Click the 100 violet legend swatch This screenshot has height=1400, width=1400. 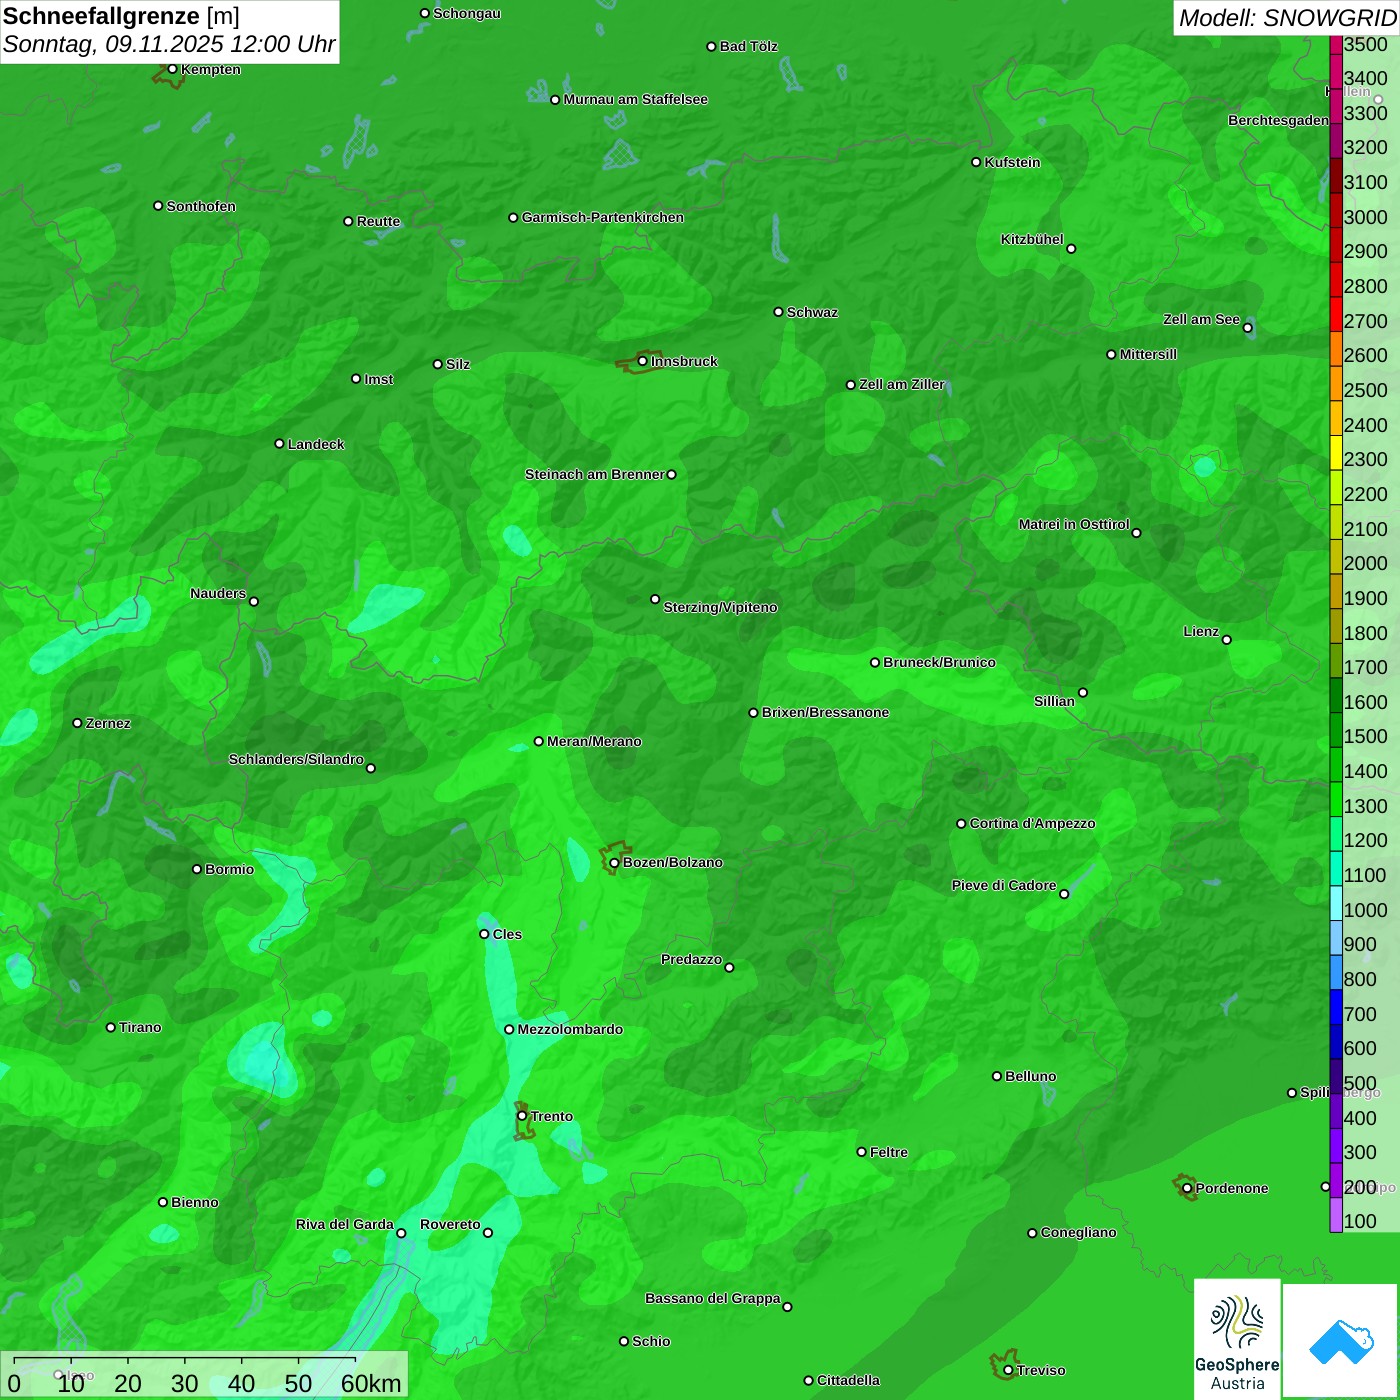(x=1336, y=1215)
